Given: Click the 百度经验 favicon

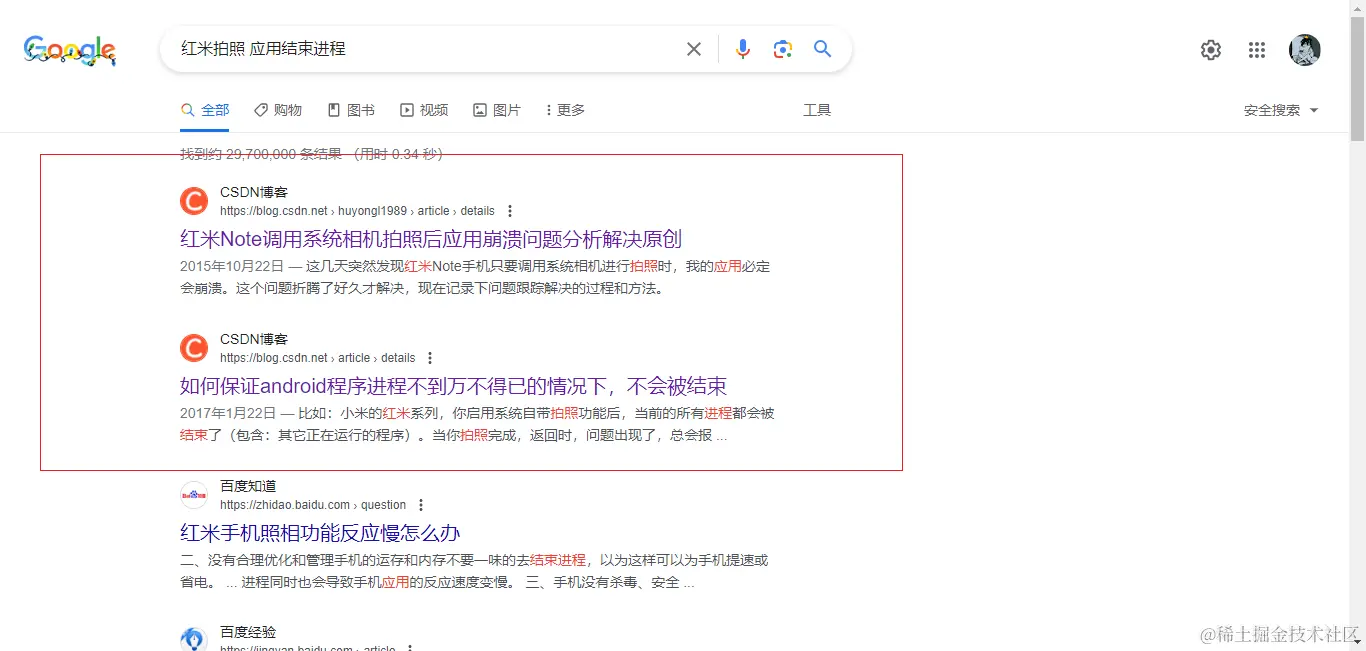Looking at the screenshot, I should [x=194, y=640].
